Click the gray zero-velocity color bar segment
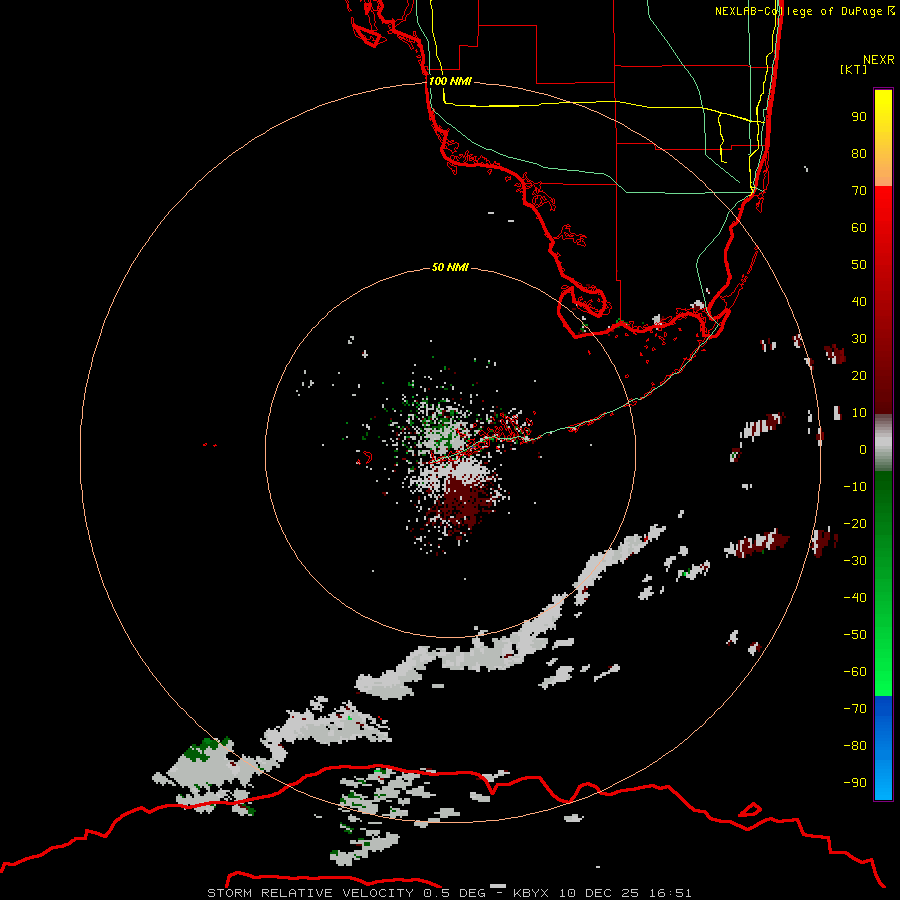Viewport: 900px width, 900px height. coord(883,443)
